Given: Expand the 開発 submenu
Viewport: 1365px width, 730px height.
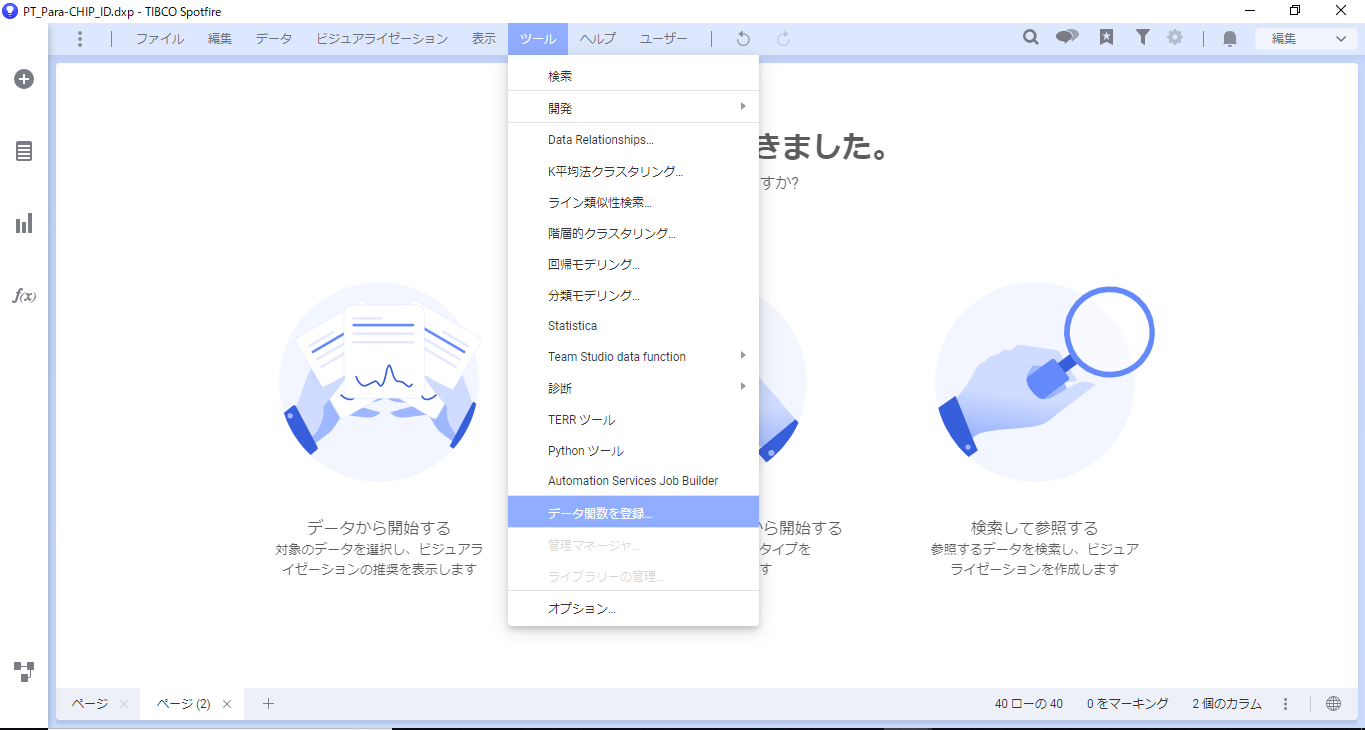Looking at the screenshot, I should [633, 107].
